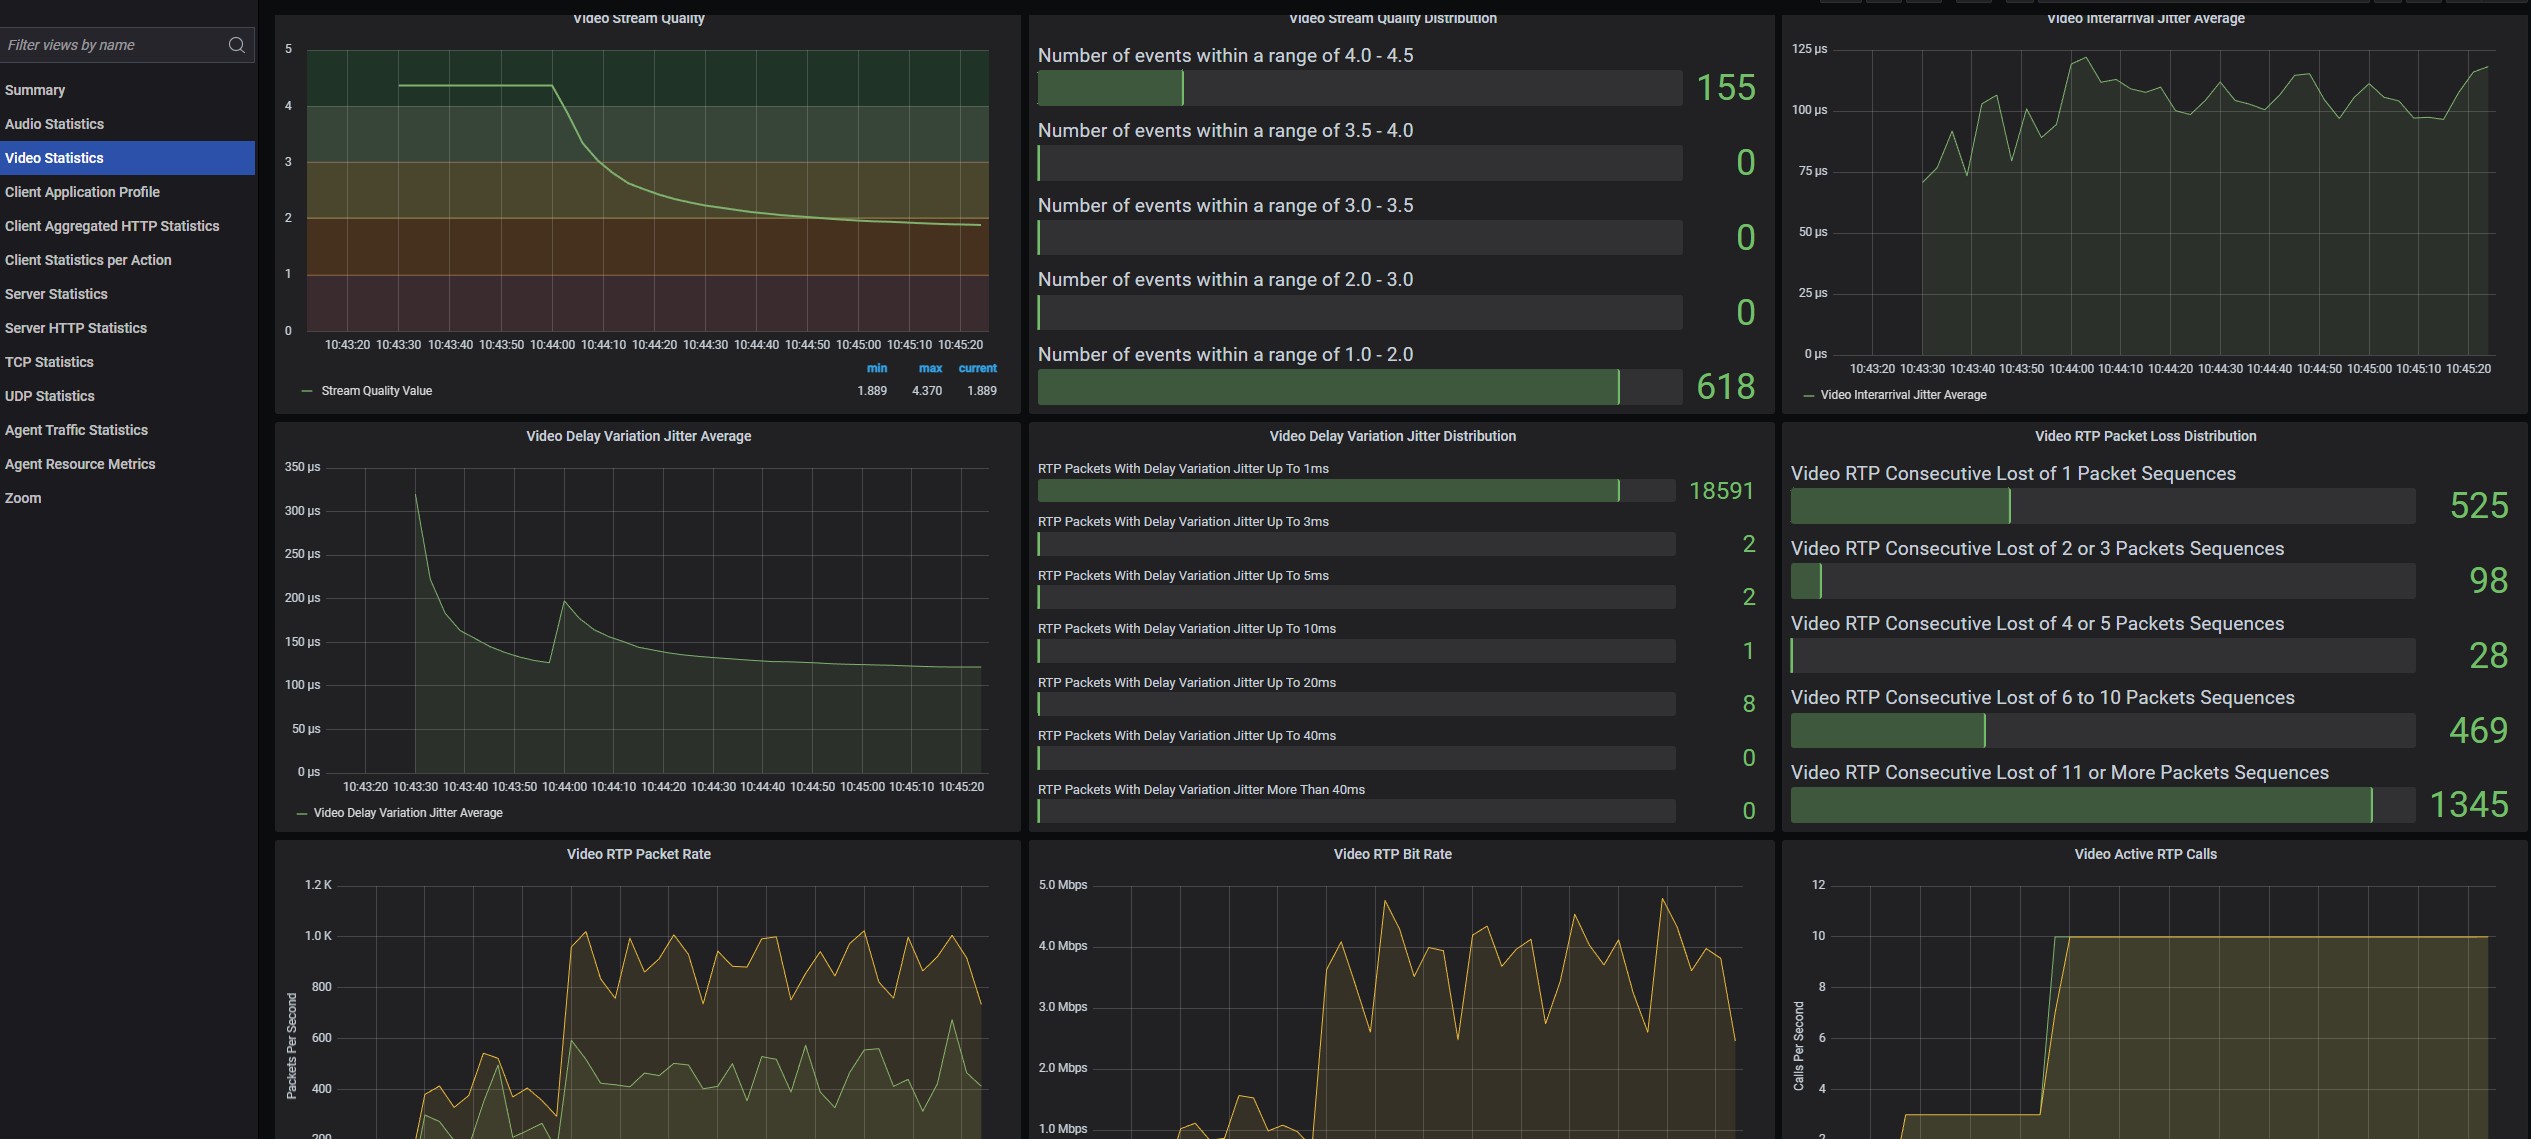This screenshot has height=1139, width=2531.
Task: Select TCP Statistics in sidebar
Action: pos(49,362)
